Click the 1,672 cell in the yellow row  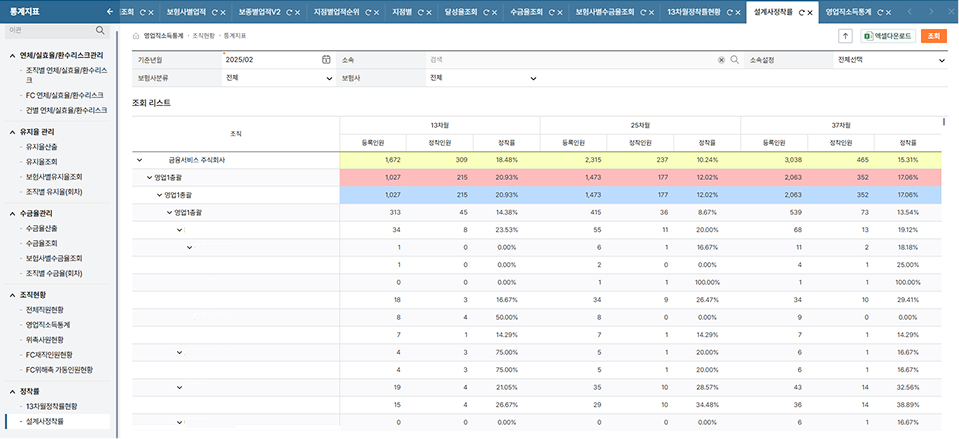pyautogui.click(x=372, y=160)
